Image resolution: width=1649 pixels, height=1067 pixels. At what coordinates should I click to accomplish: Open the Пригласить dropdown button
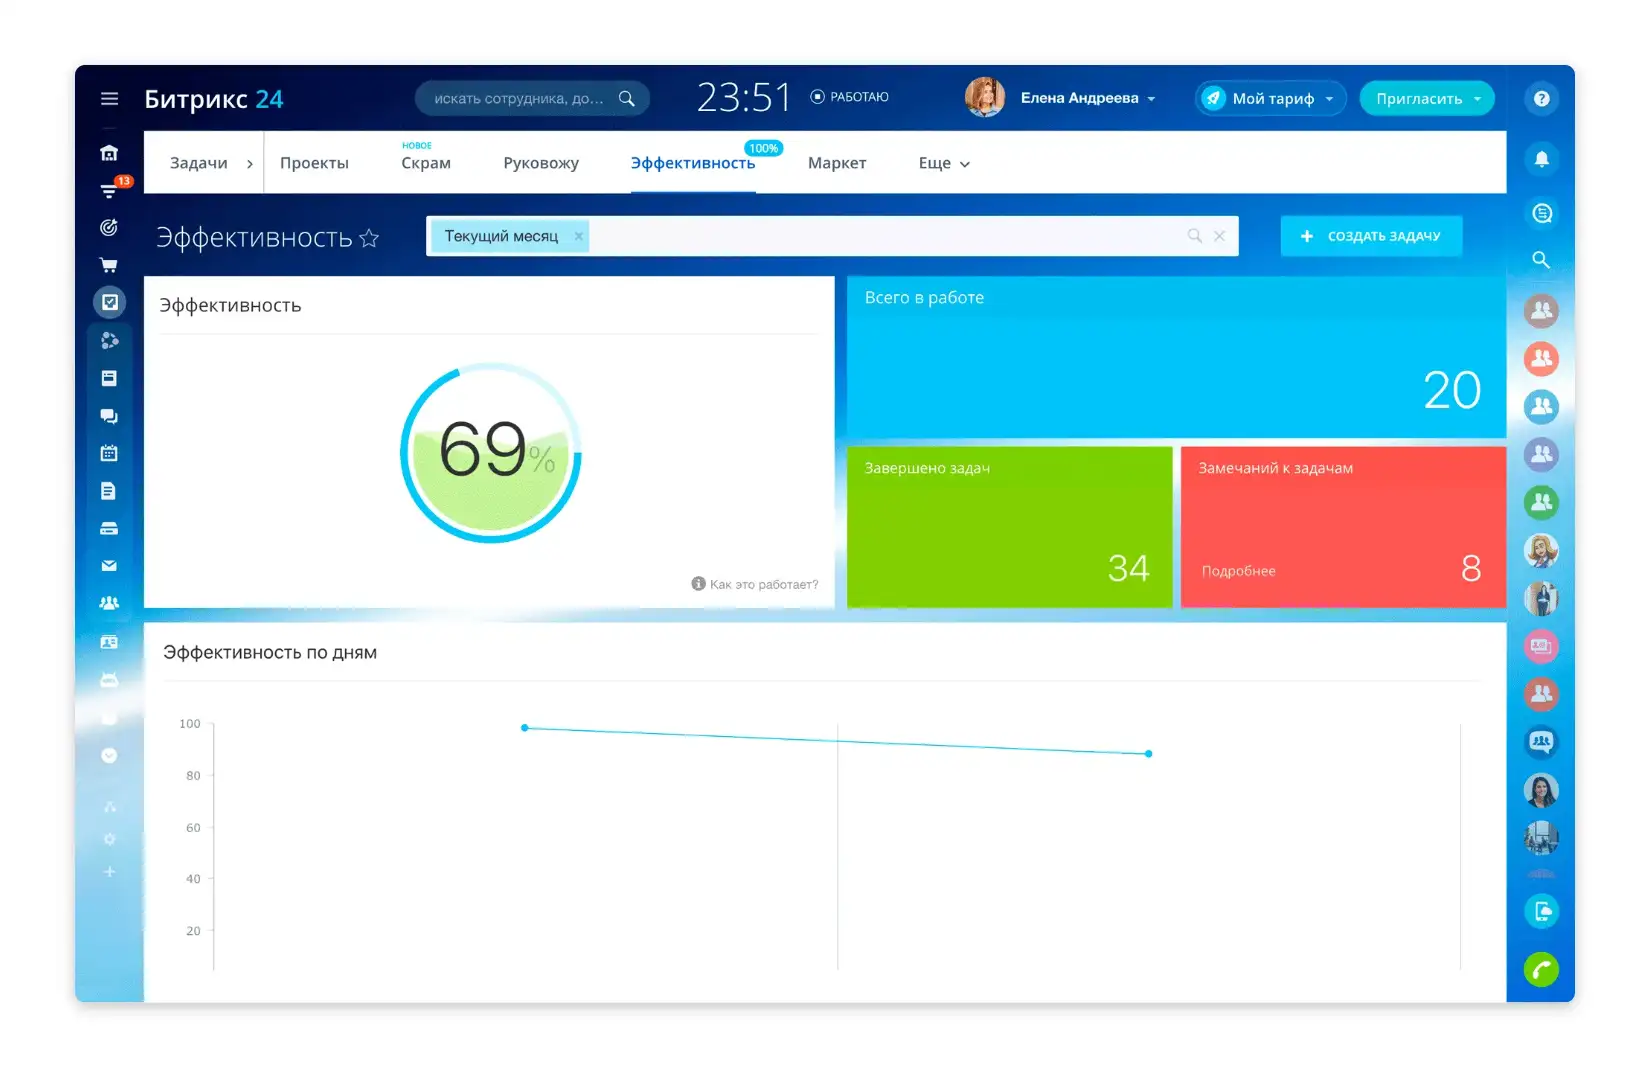[1427, 98]
